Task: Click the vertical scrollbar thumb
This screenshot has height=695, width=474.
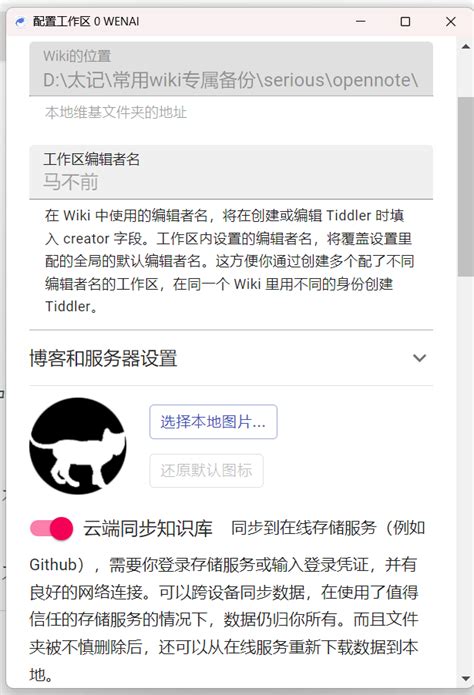Action: (466, 187)
